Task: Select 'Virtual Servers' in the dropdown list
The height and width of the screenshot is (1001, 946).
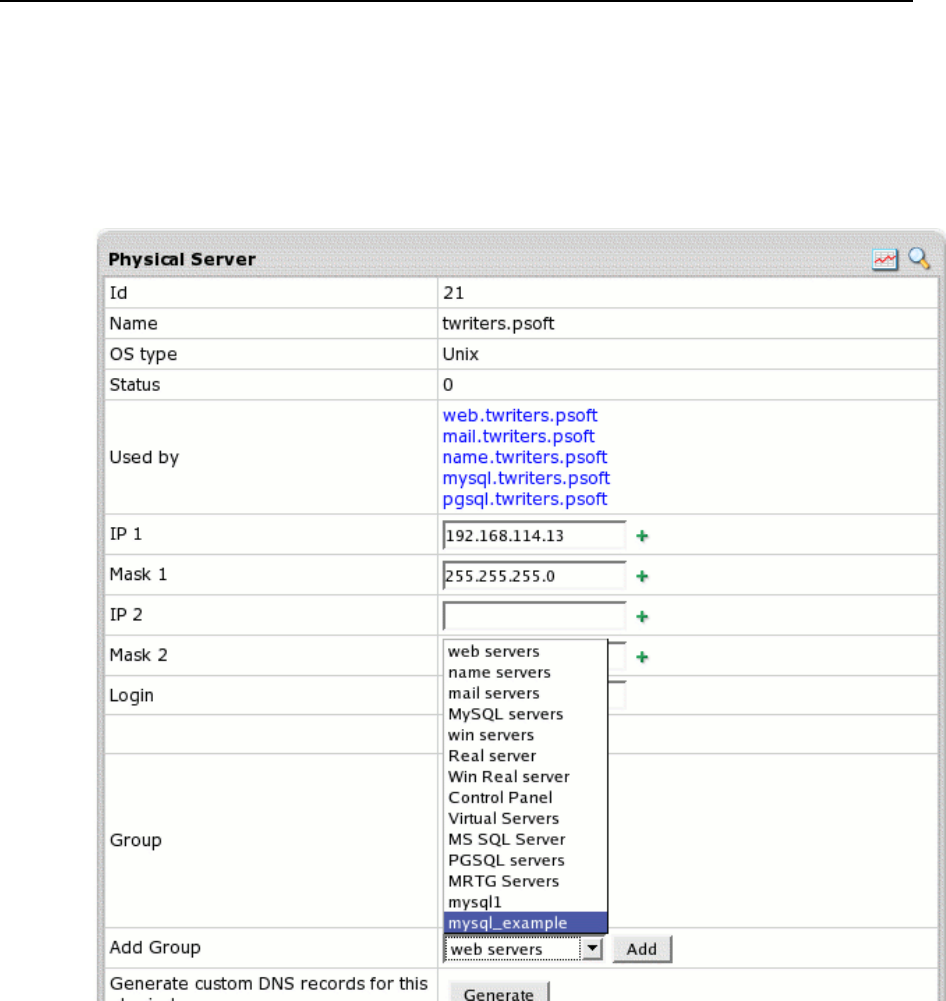Action: [x=525, y=818]
